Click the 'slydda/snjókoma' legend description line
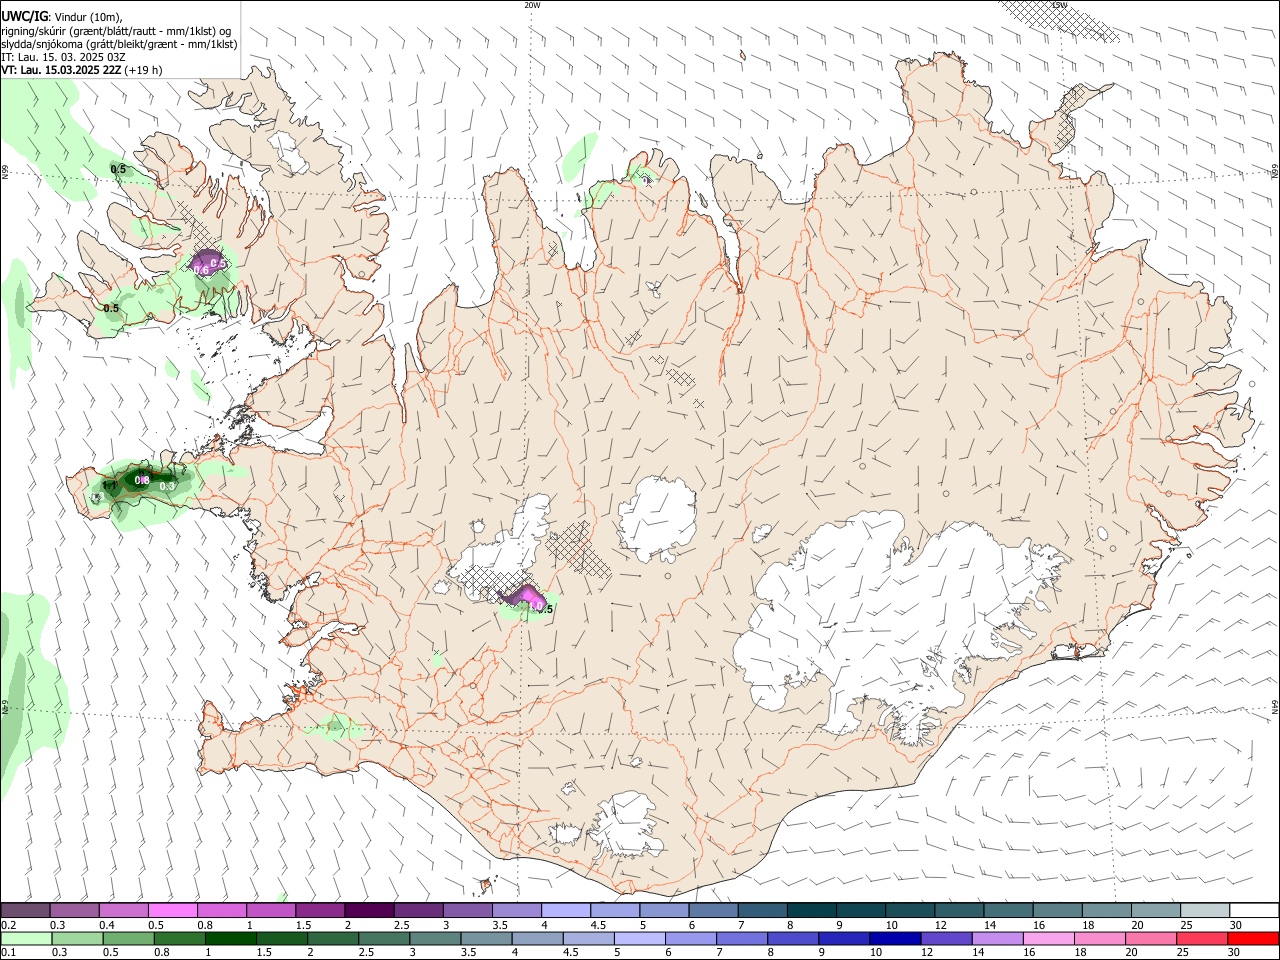1280x960 pixels. 119,44
